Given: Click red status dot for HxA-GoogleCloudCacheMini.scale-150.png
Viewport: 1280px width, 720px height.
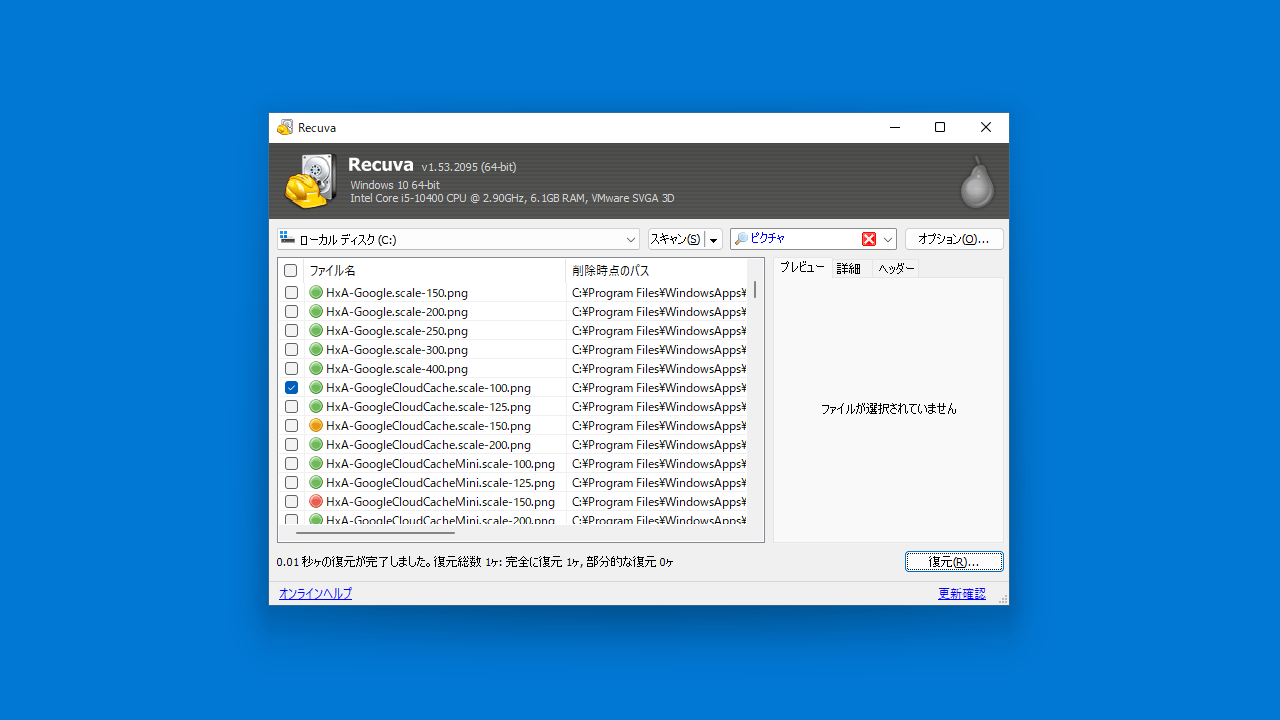Looking at the screenshot, I should pos(316,502).
